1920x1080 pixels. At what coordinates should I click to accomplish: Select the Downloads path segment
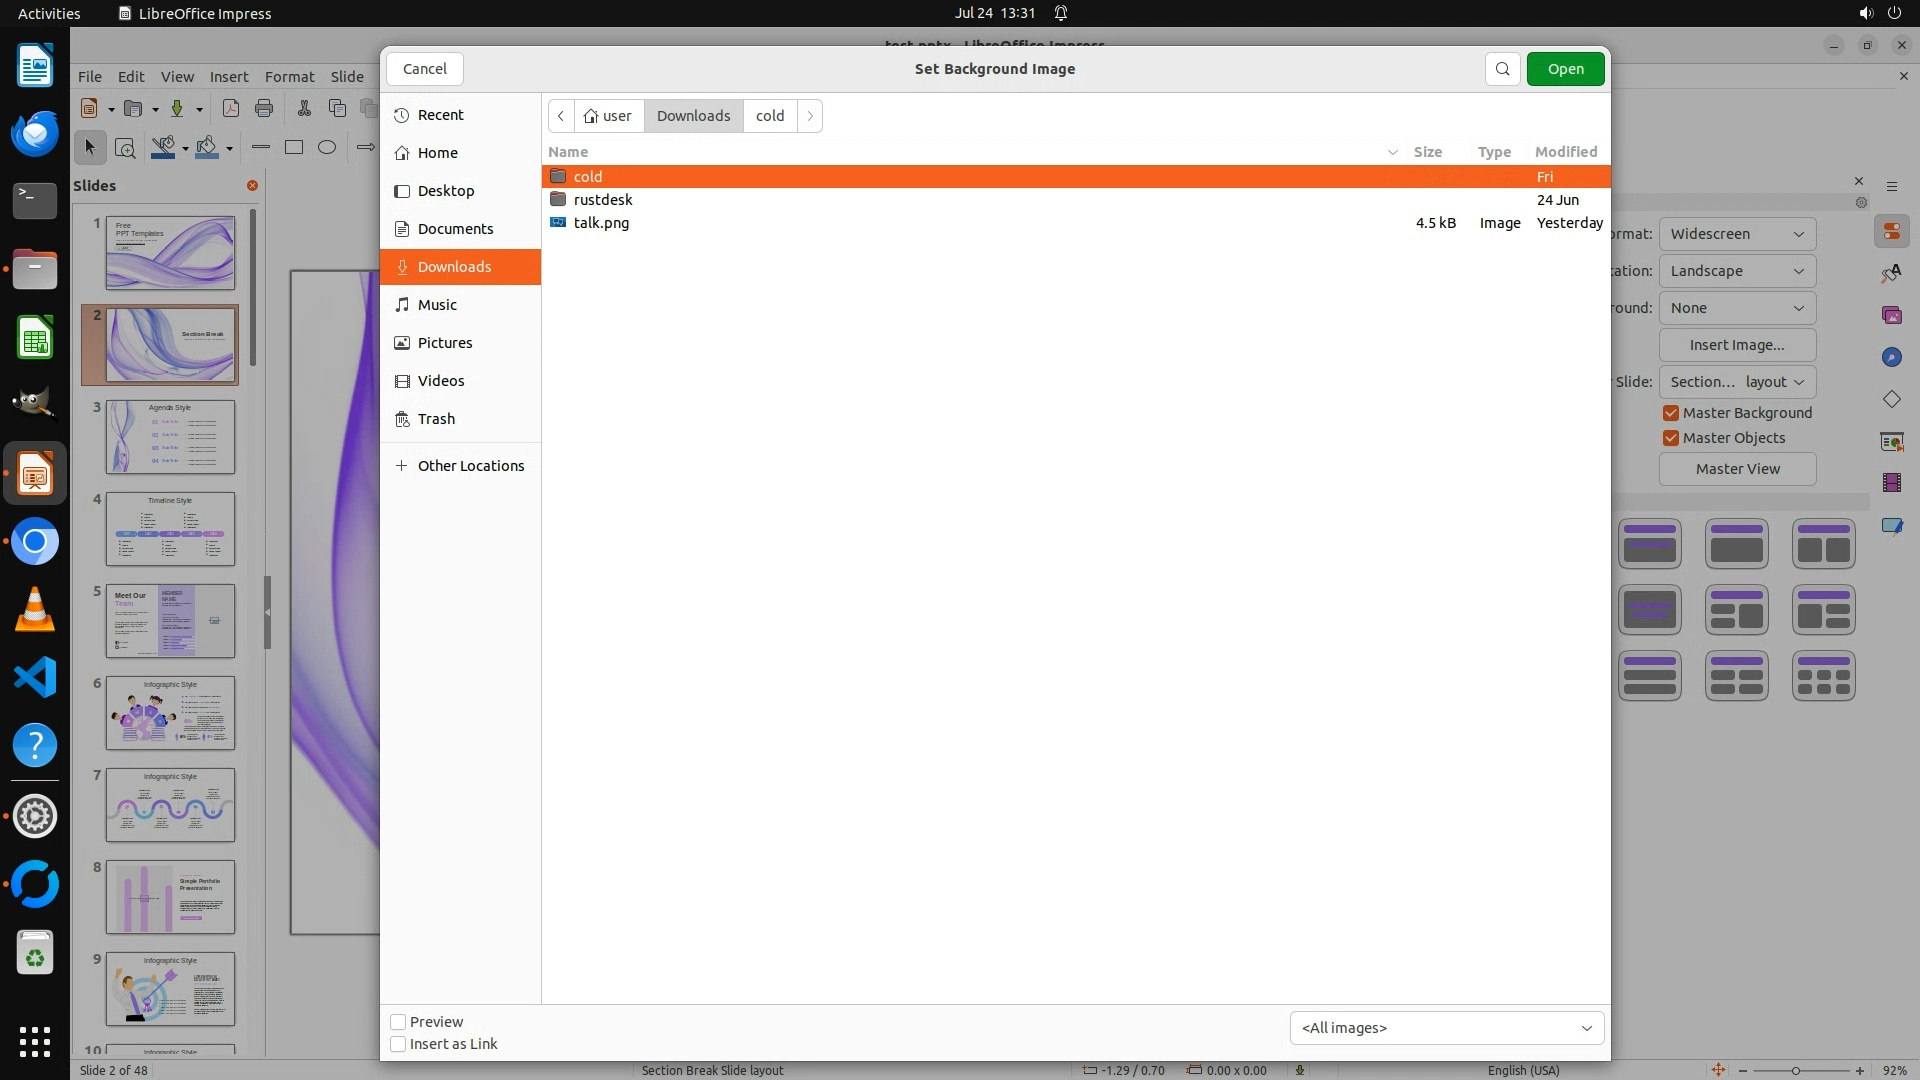tap(693, 116)
